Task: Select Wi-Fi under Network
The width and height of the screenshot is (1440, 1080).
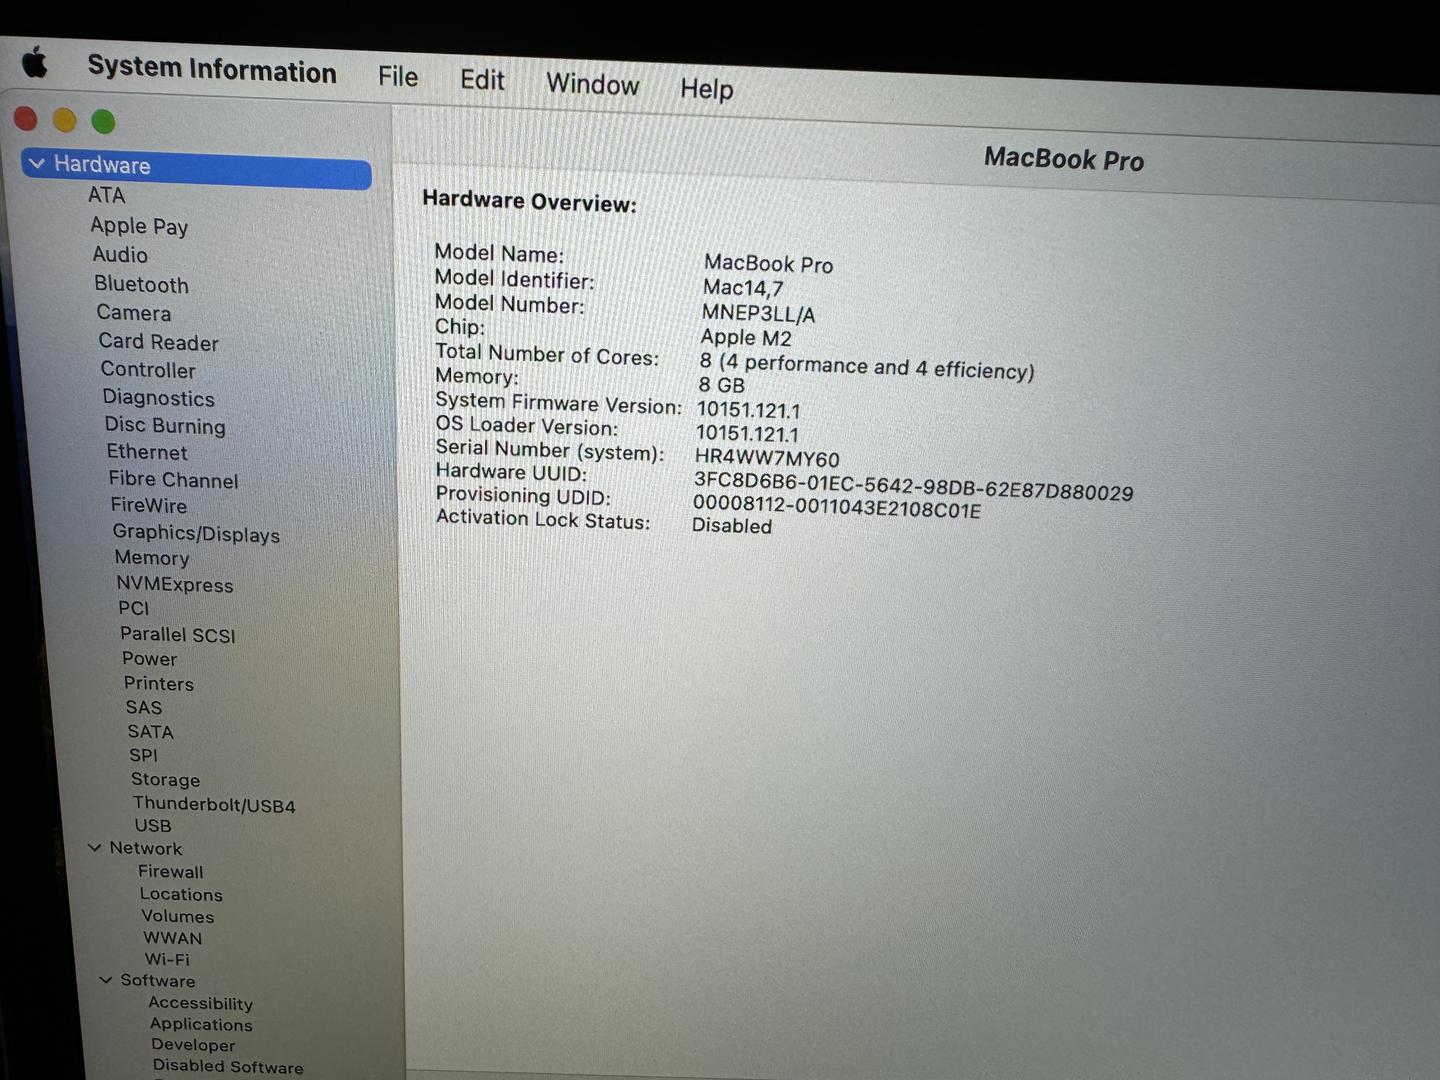Action: (166, 959)
